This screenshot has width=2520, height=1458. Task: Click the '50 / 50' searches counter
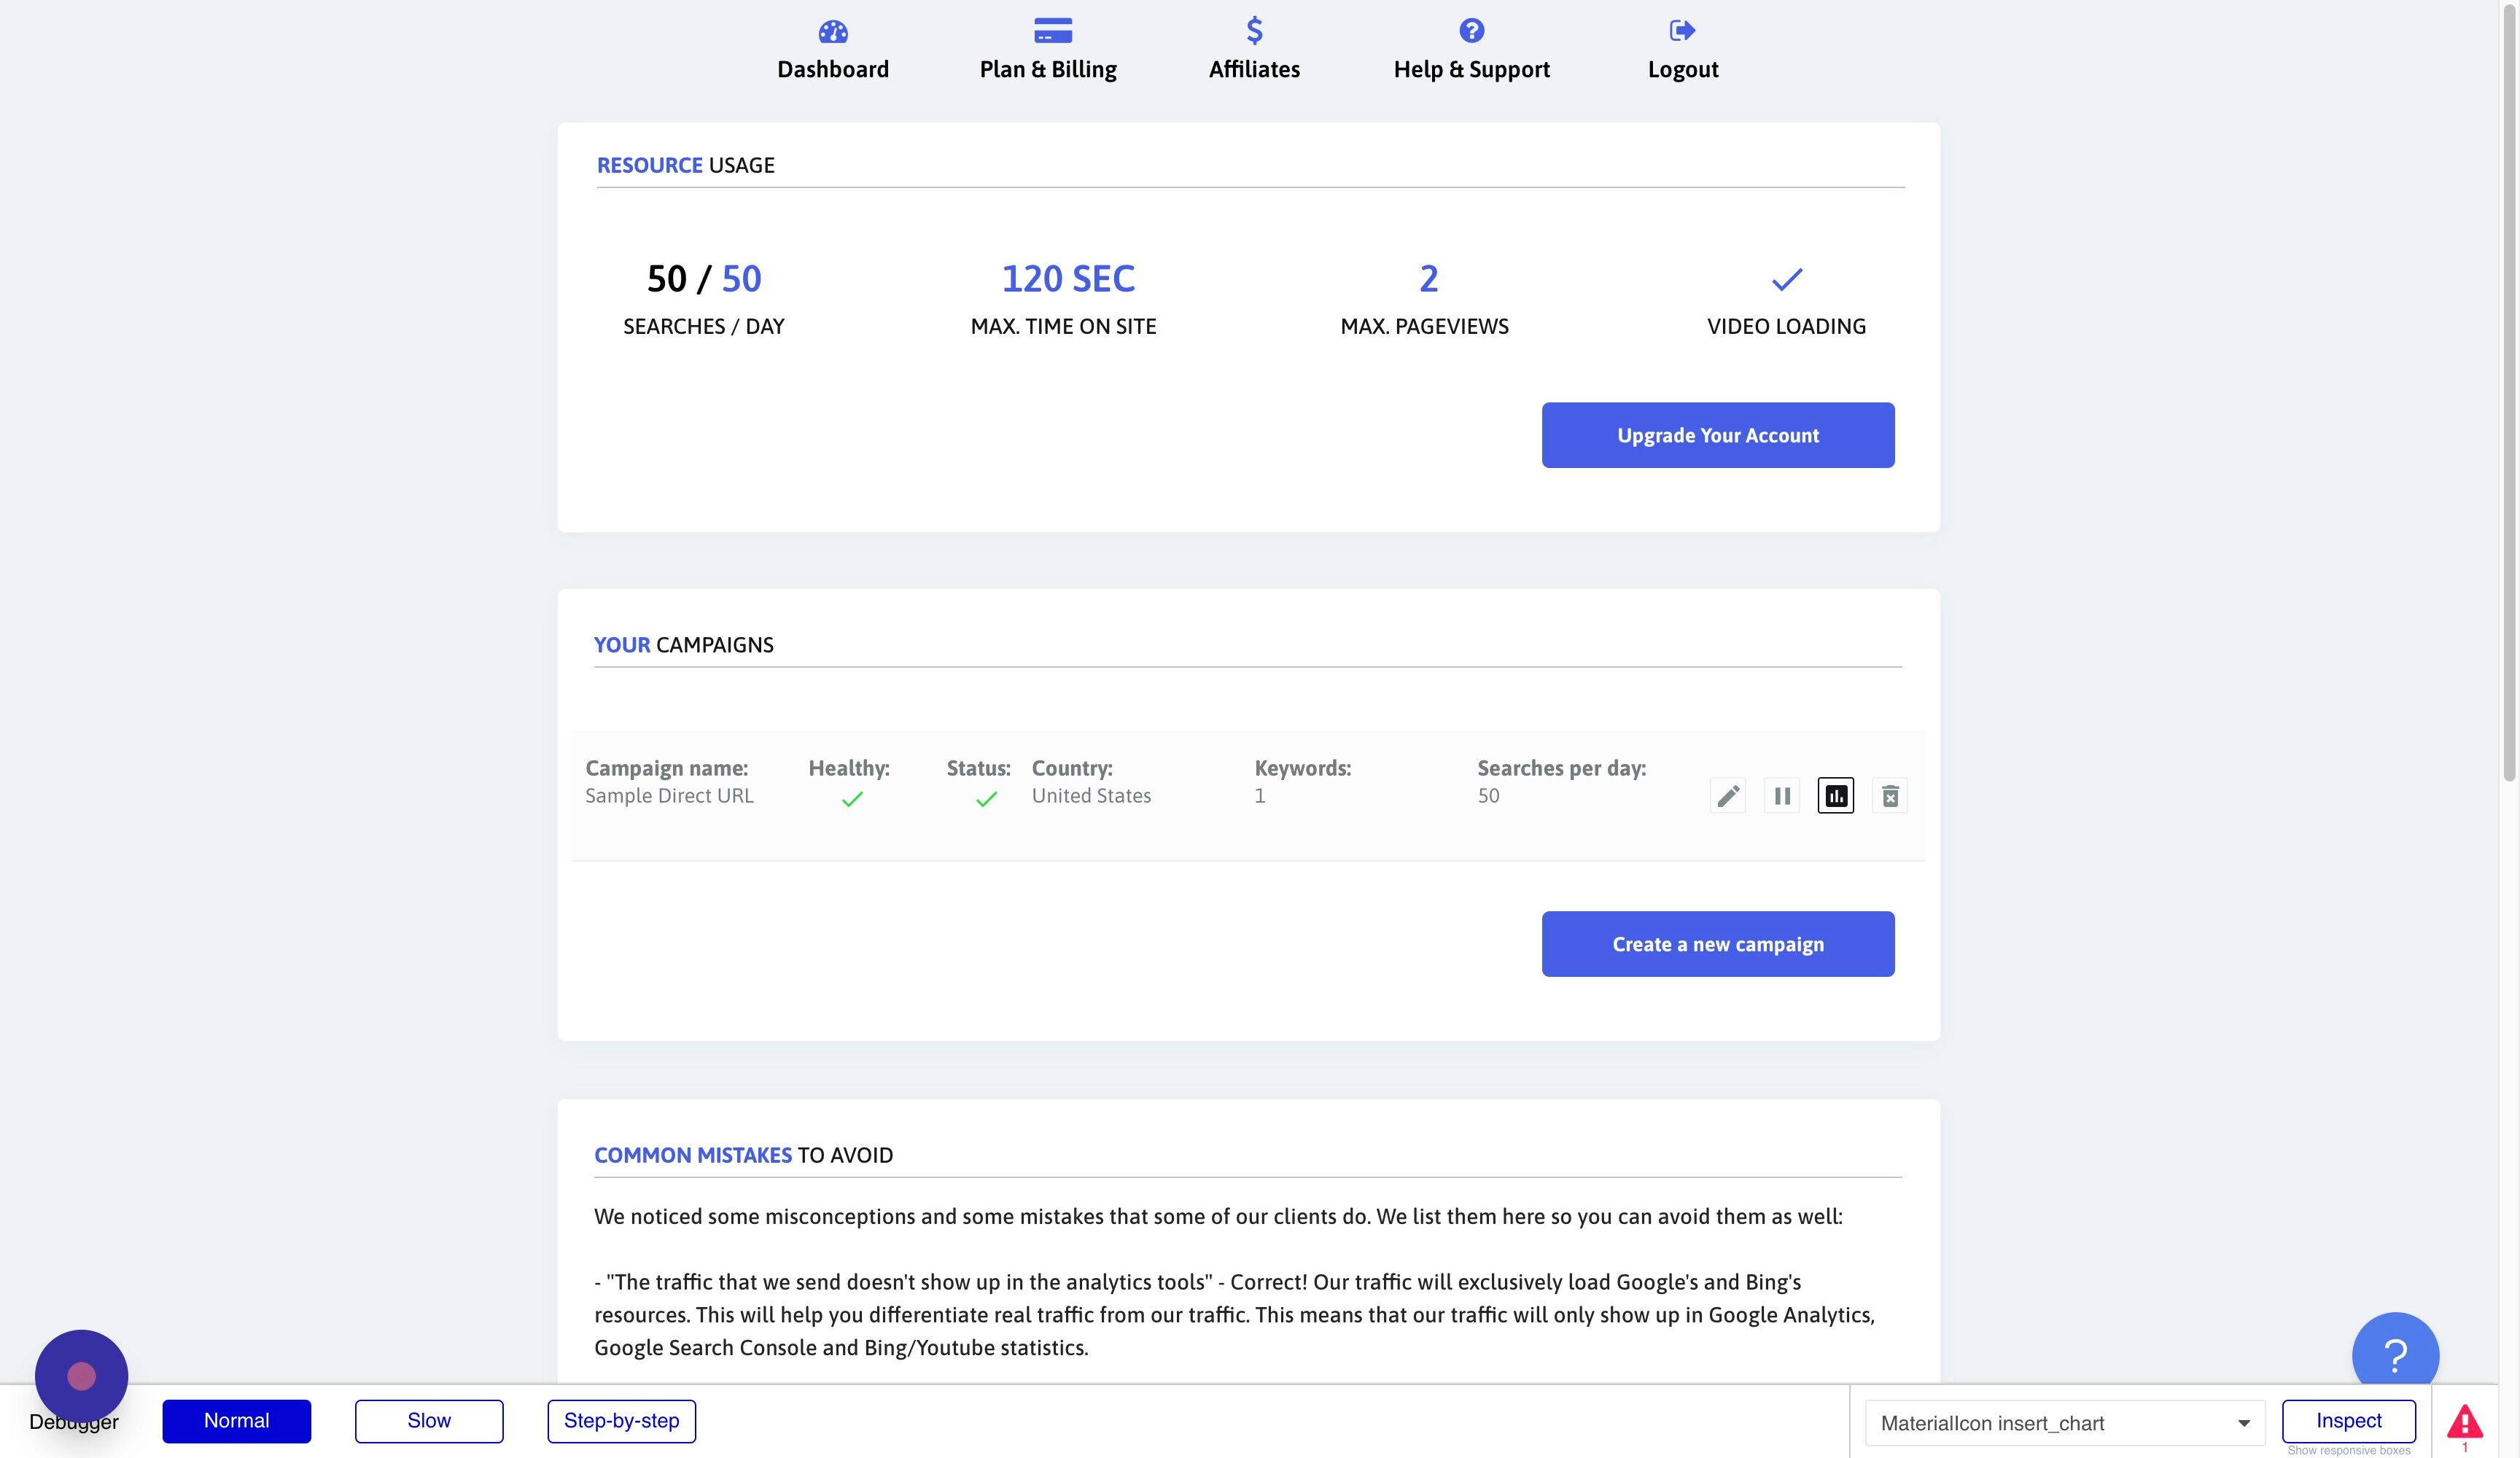(704, 279)
